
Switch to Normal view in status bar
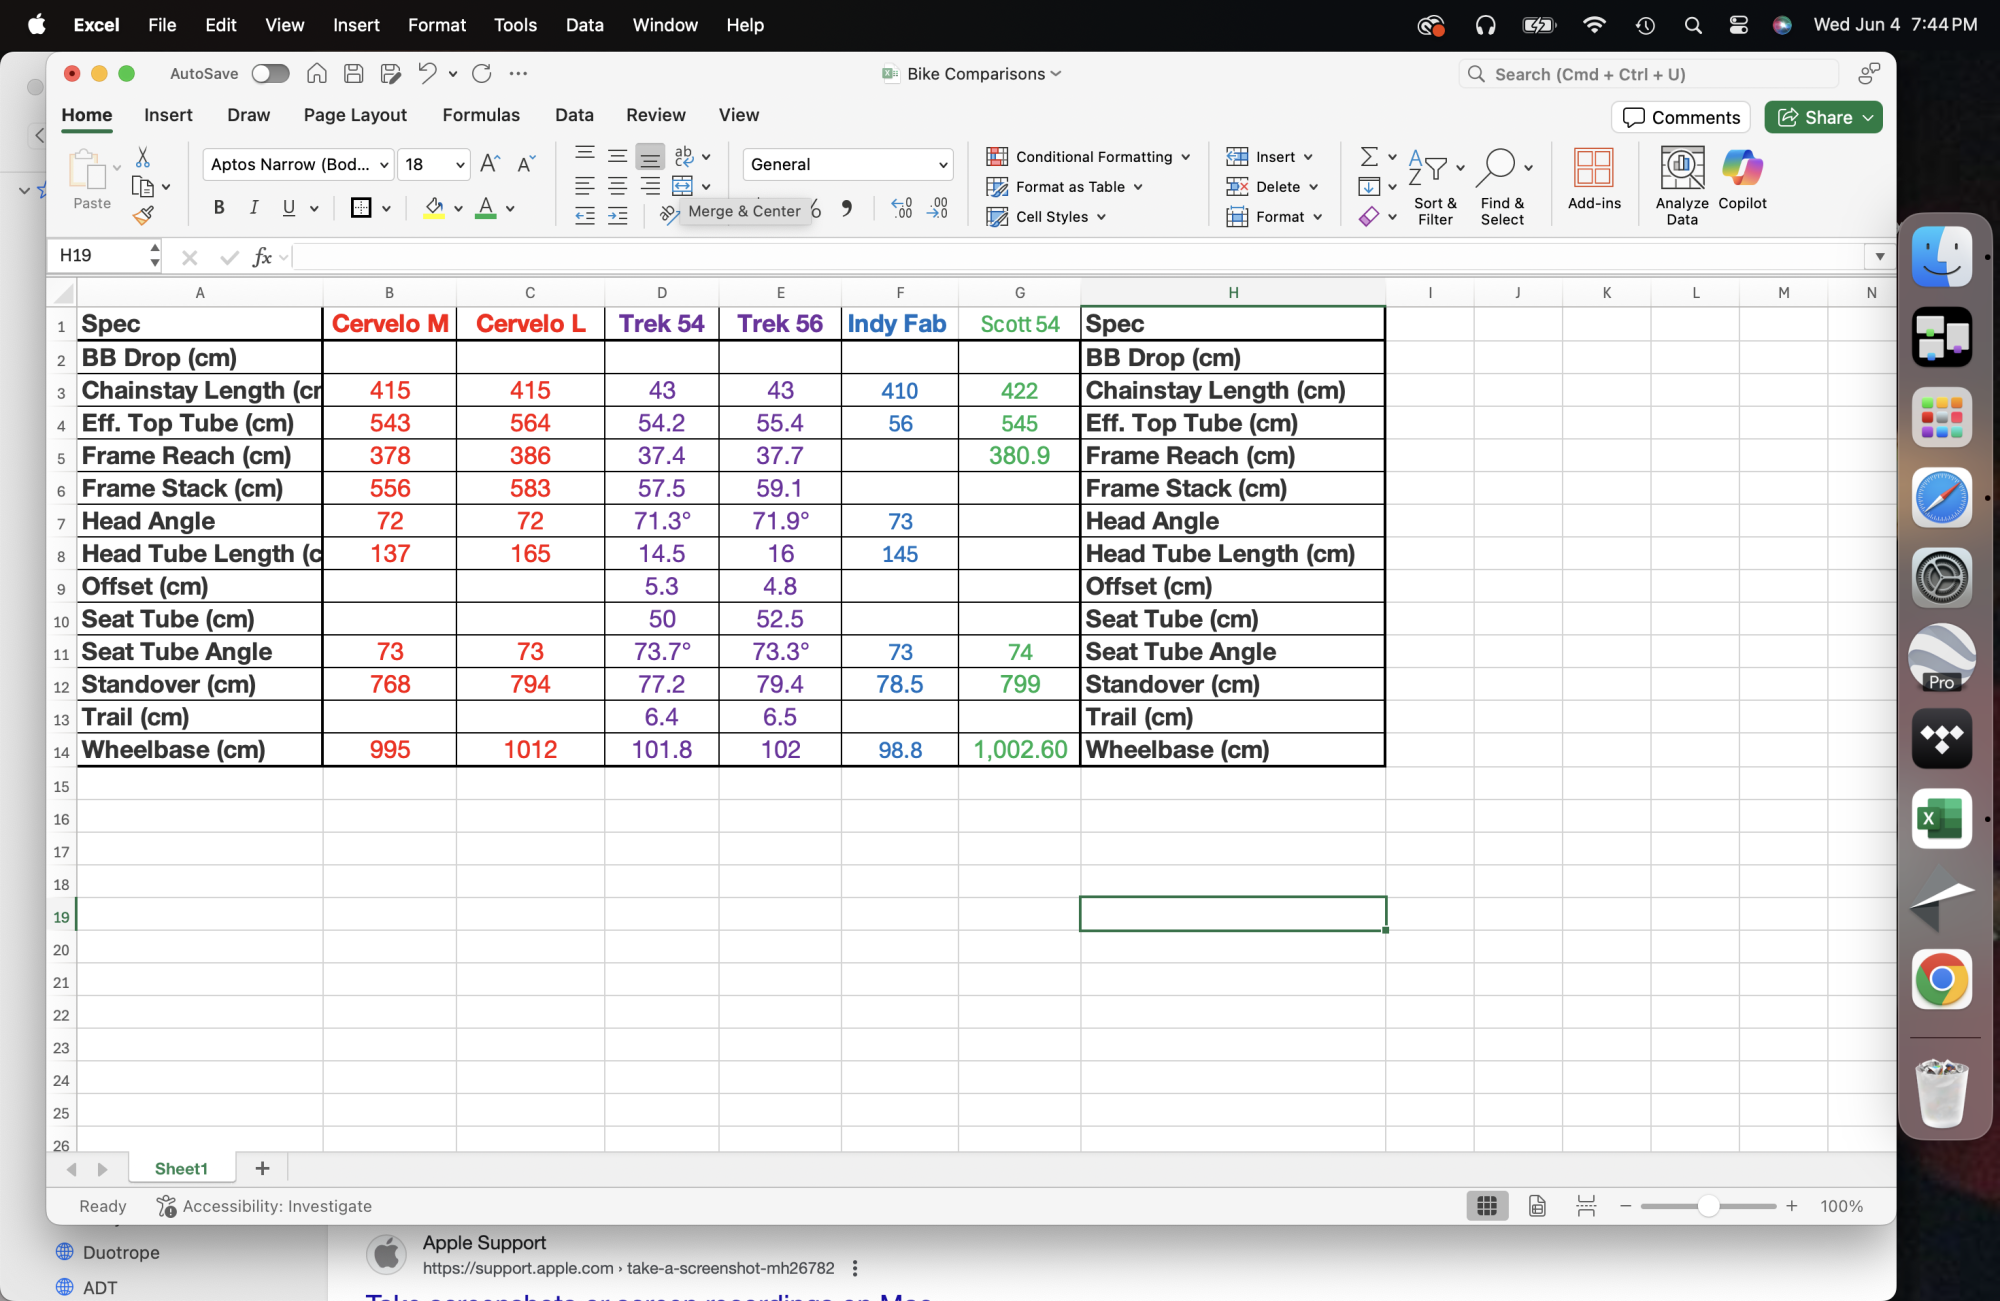point(1487,1206)
